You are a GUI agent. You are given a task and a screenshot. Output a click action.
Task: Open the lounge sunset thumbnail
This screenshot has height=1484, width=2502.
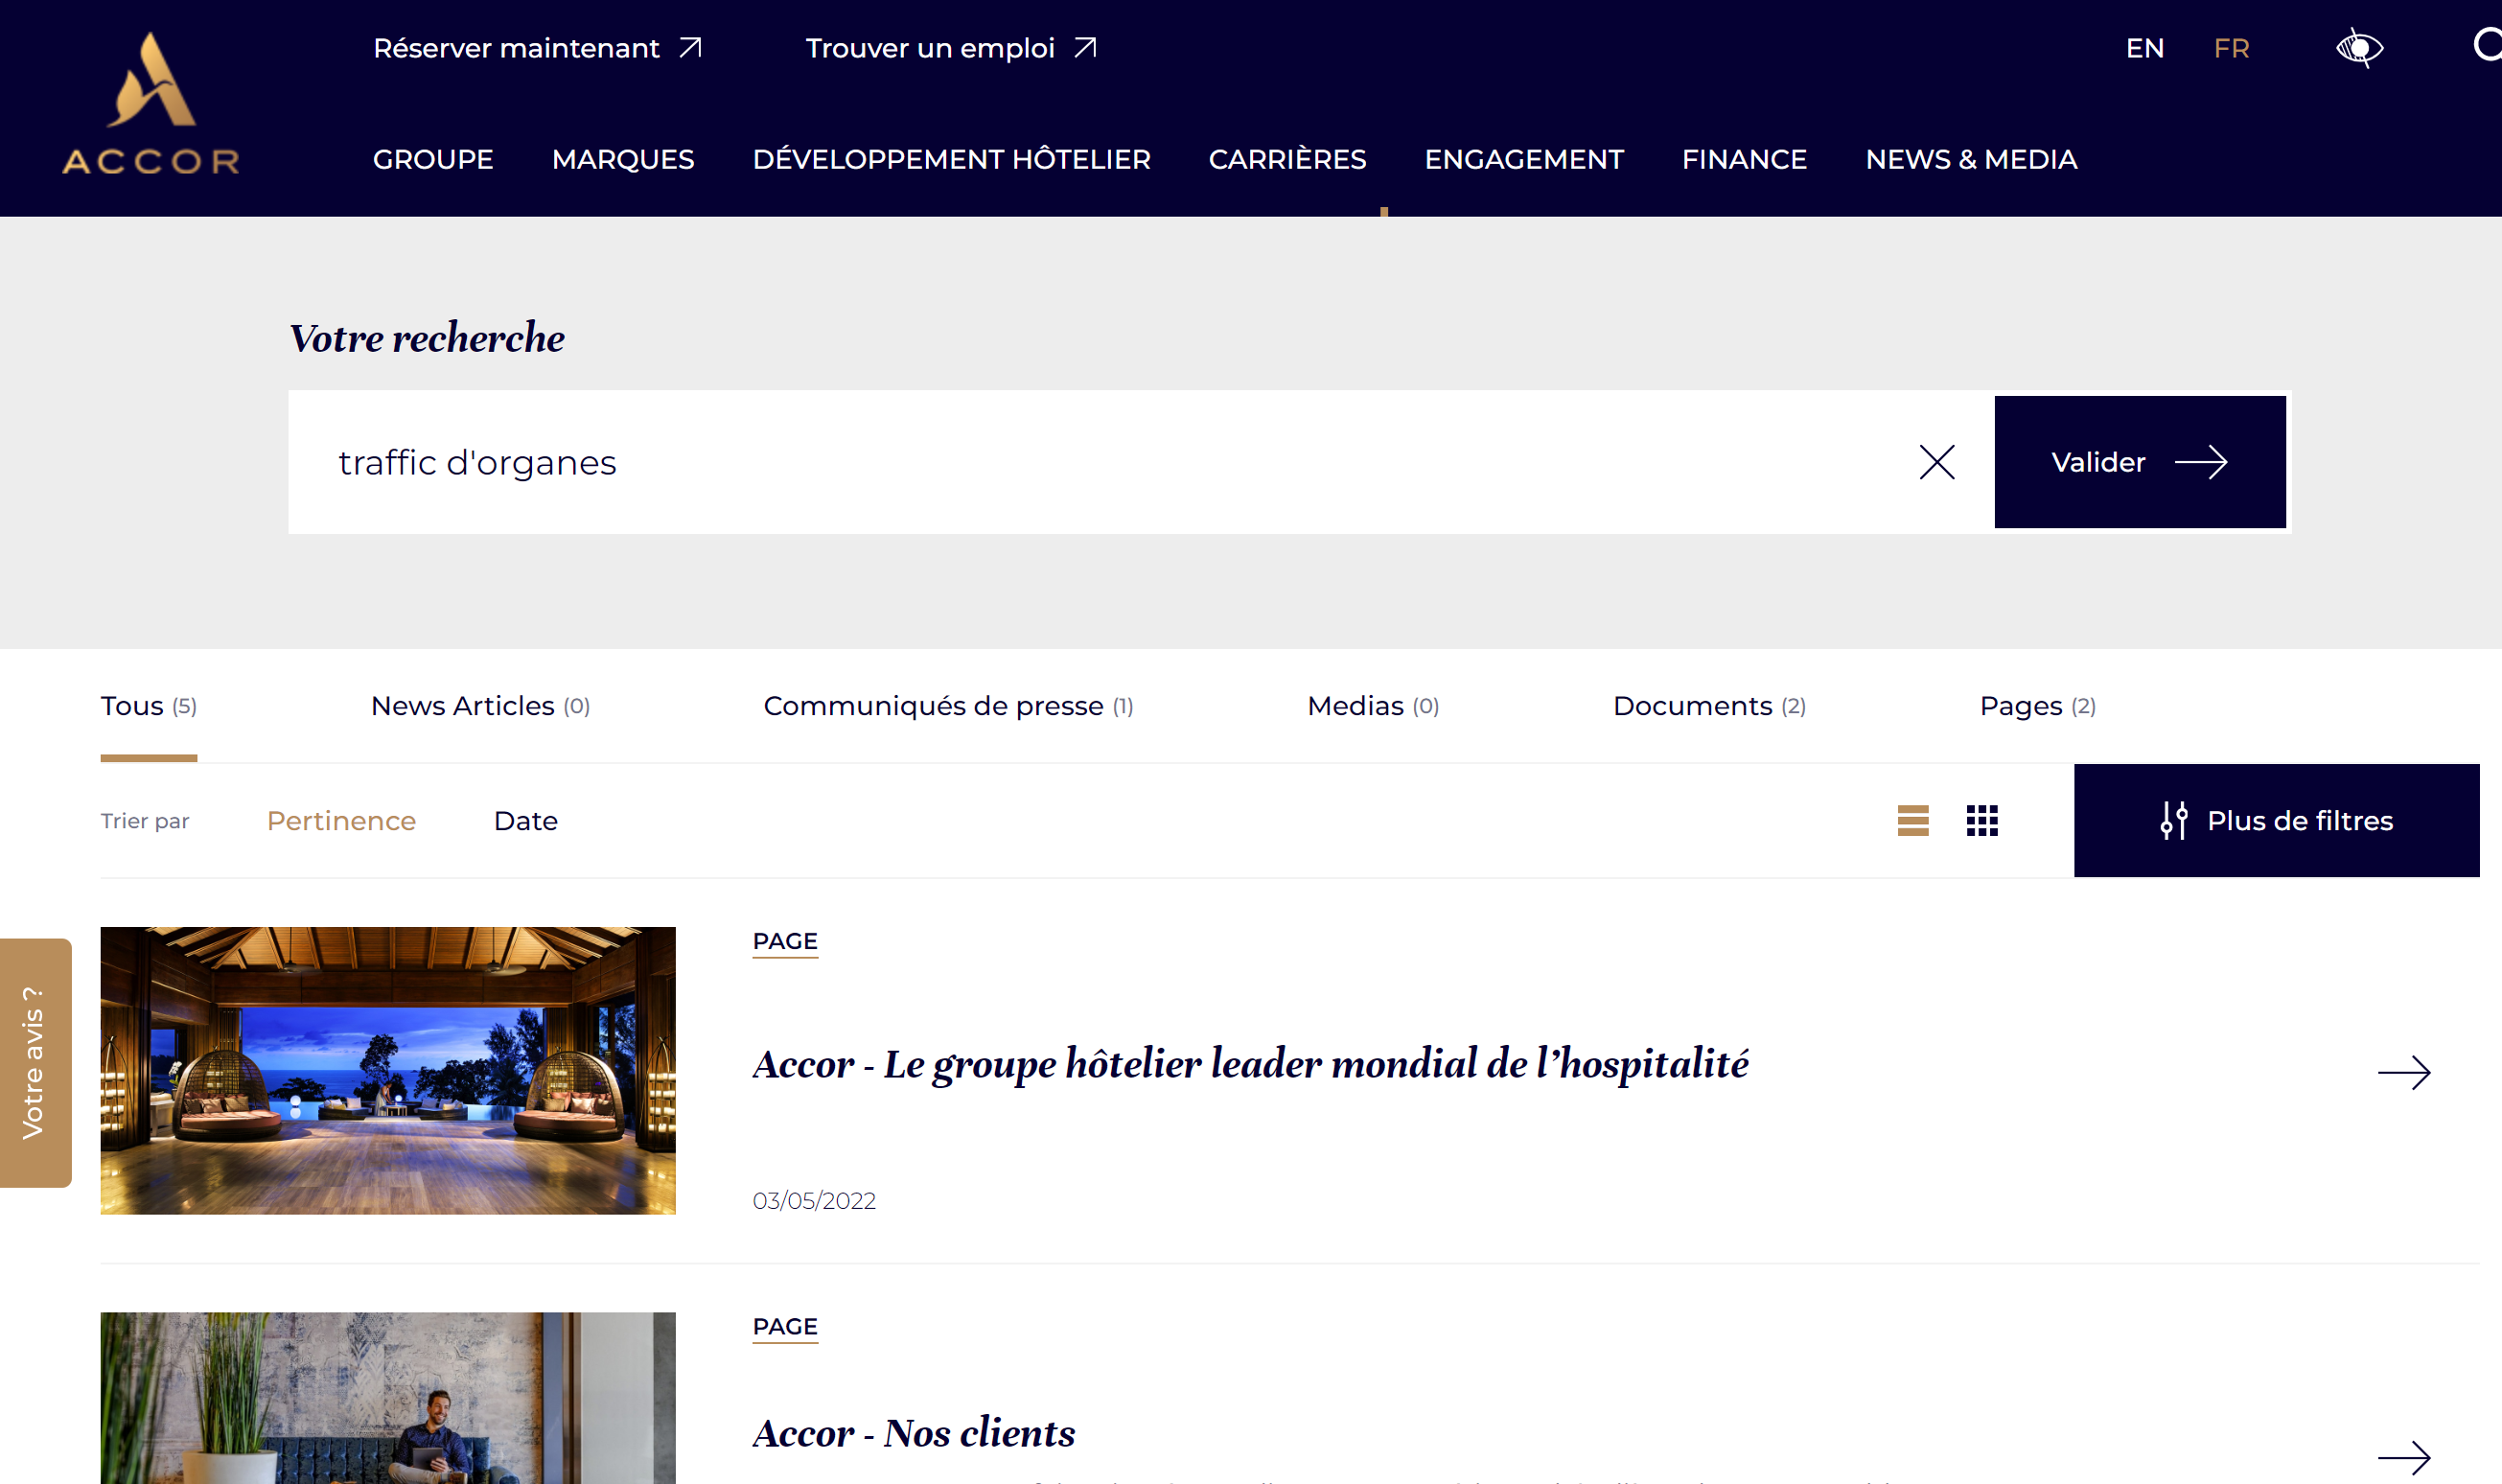(x=388, y=1070)
